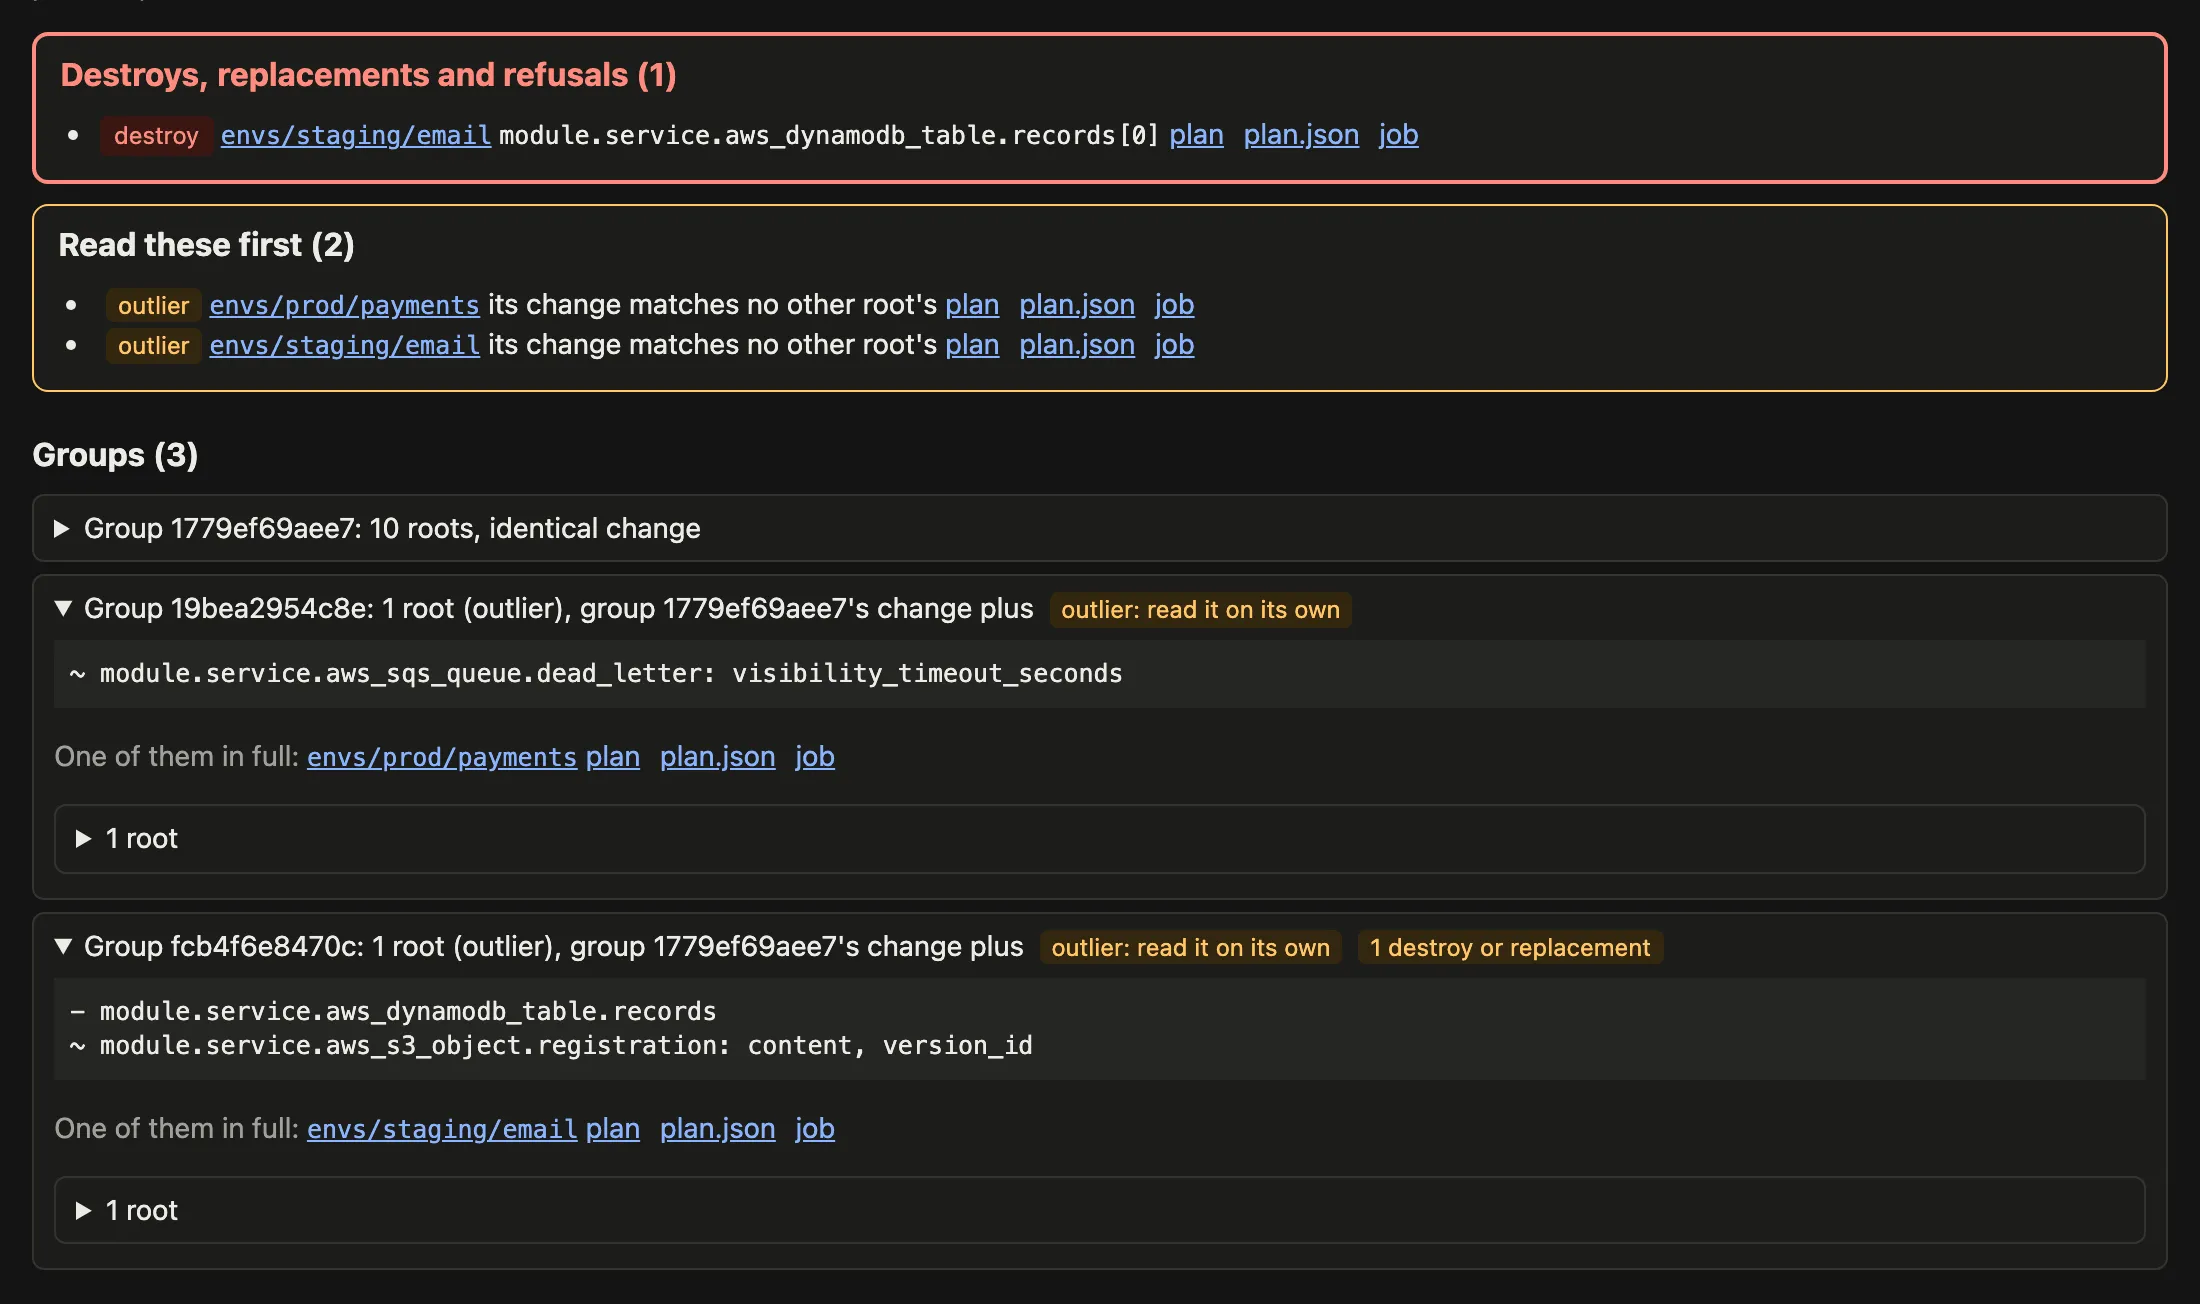This screenshot has height=1304, width=2200.
Task: Open plan link for envs/prod/payments outlier row
Action: (x=972, y=305)
